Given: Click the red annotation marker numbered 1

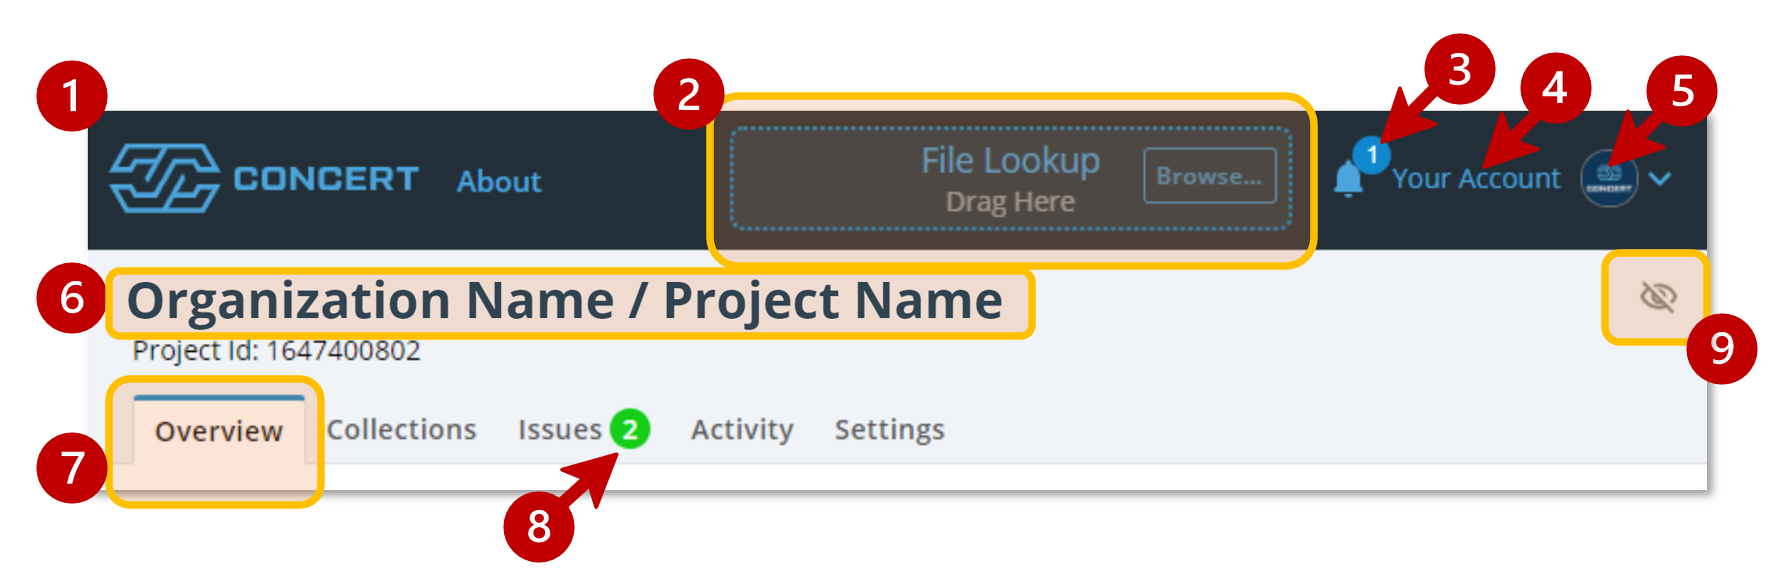Looking at the screenshot, I should (x=71, y=96).
